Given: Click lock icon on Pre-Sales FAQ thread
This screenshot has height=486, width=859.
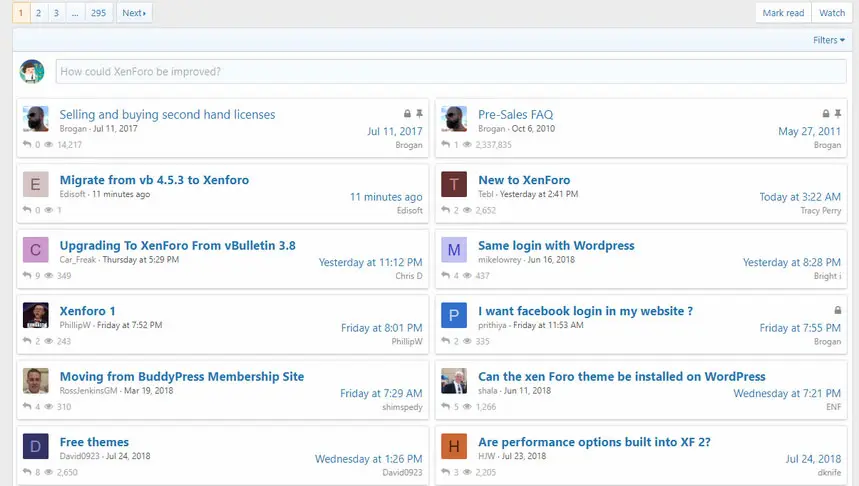Looking at the screenshot, I should (x=826, y=113).
